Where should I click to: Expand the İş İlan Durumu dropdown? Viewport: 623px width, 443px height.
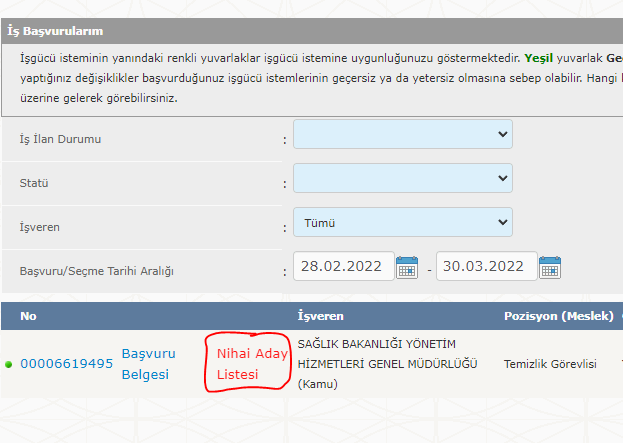click(x=402, y=135)
